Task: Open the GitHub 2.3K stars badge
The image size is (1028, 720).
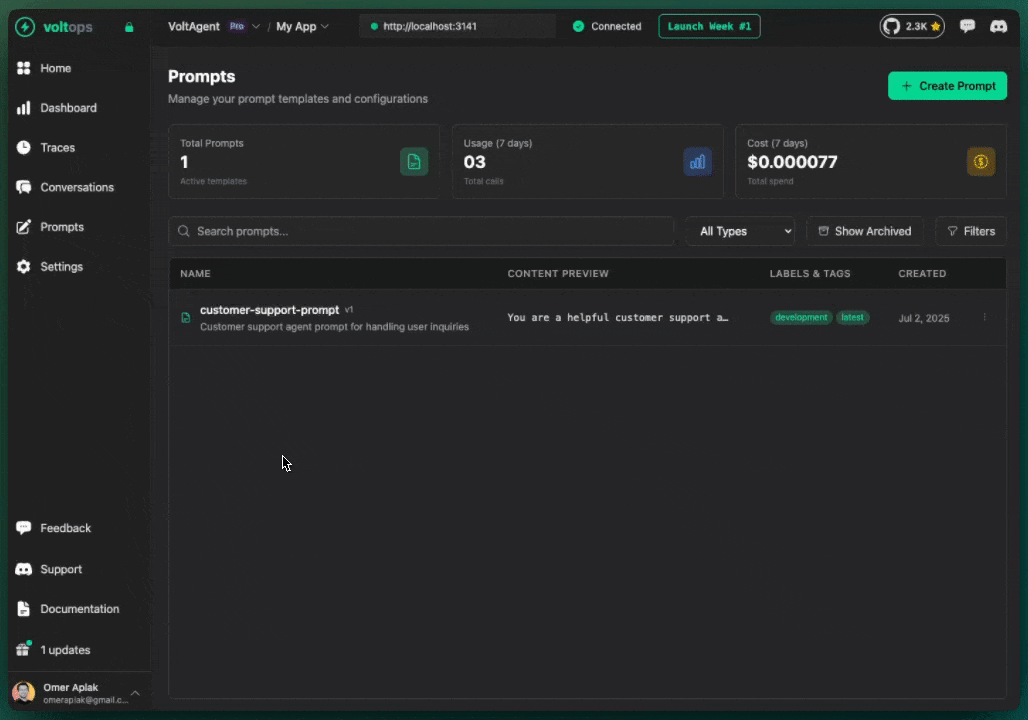Action: 912,26
